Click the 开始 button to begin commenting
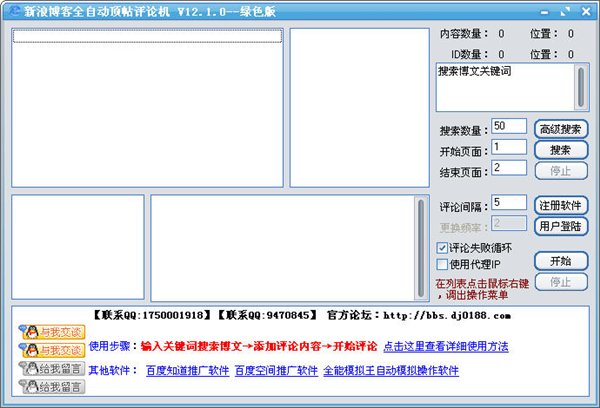The image size is (600, 408). [x=561, y=261]
